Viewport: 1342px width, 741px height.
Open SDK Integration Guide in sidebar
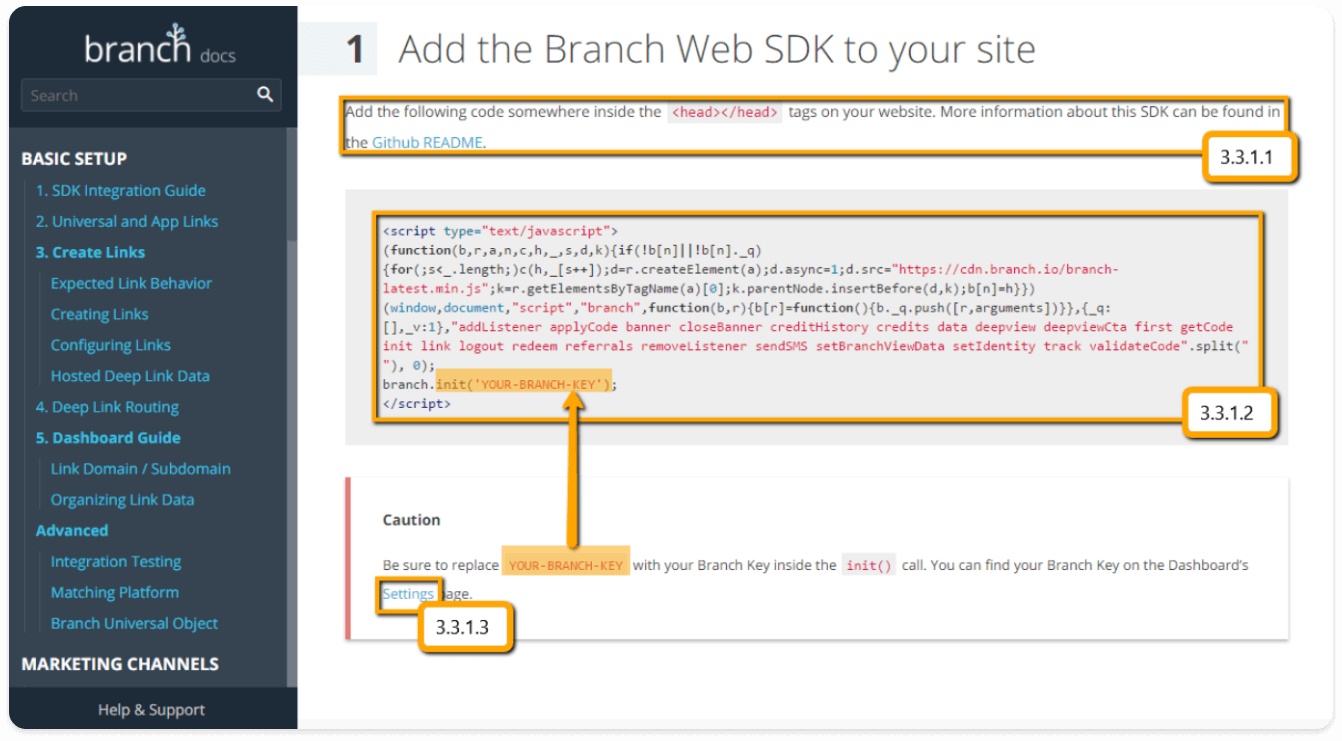(x=120, y=190)
